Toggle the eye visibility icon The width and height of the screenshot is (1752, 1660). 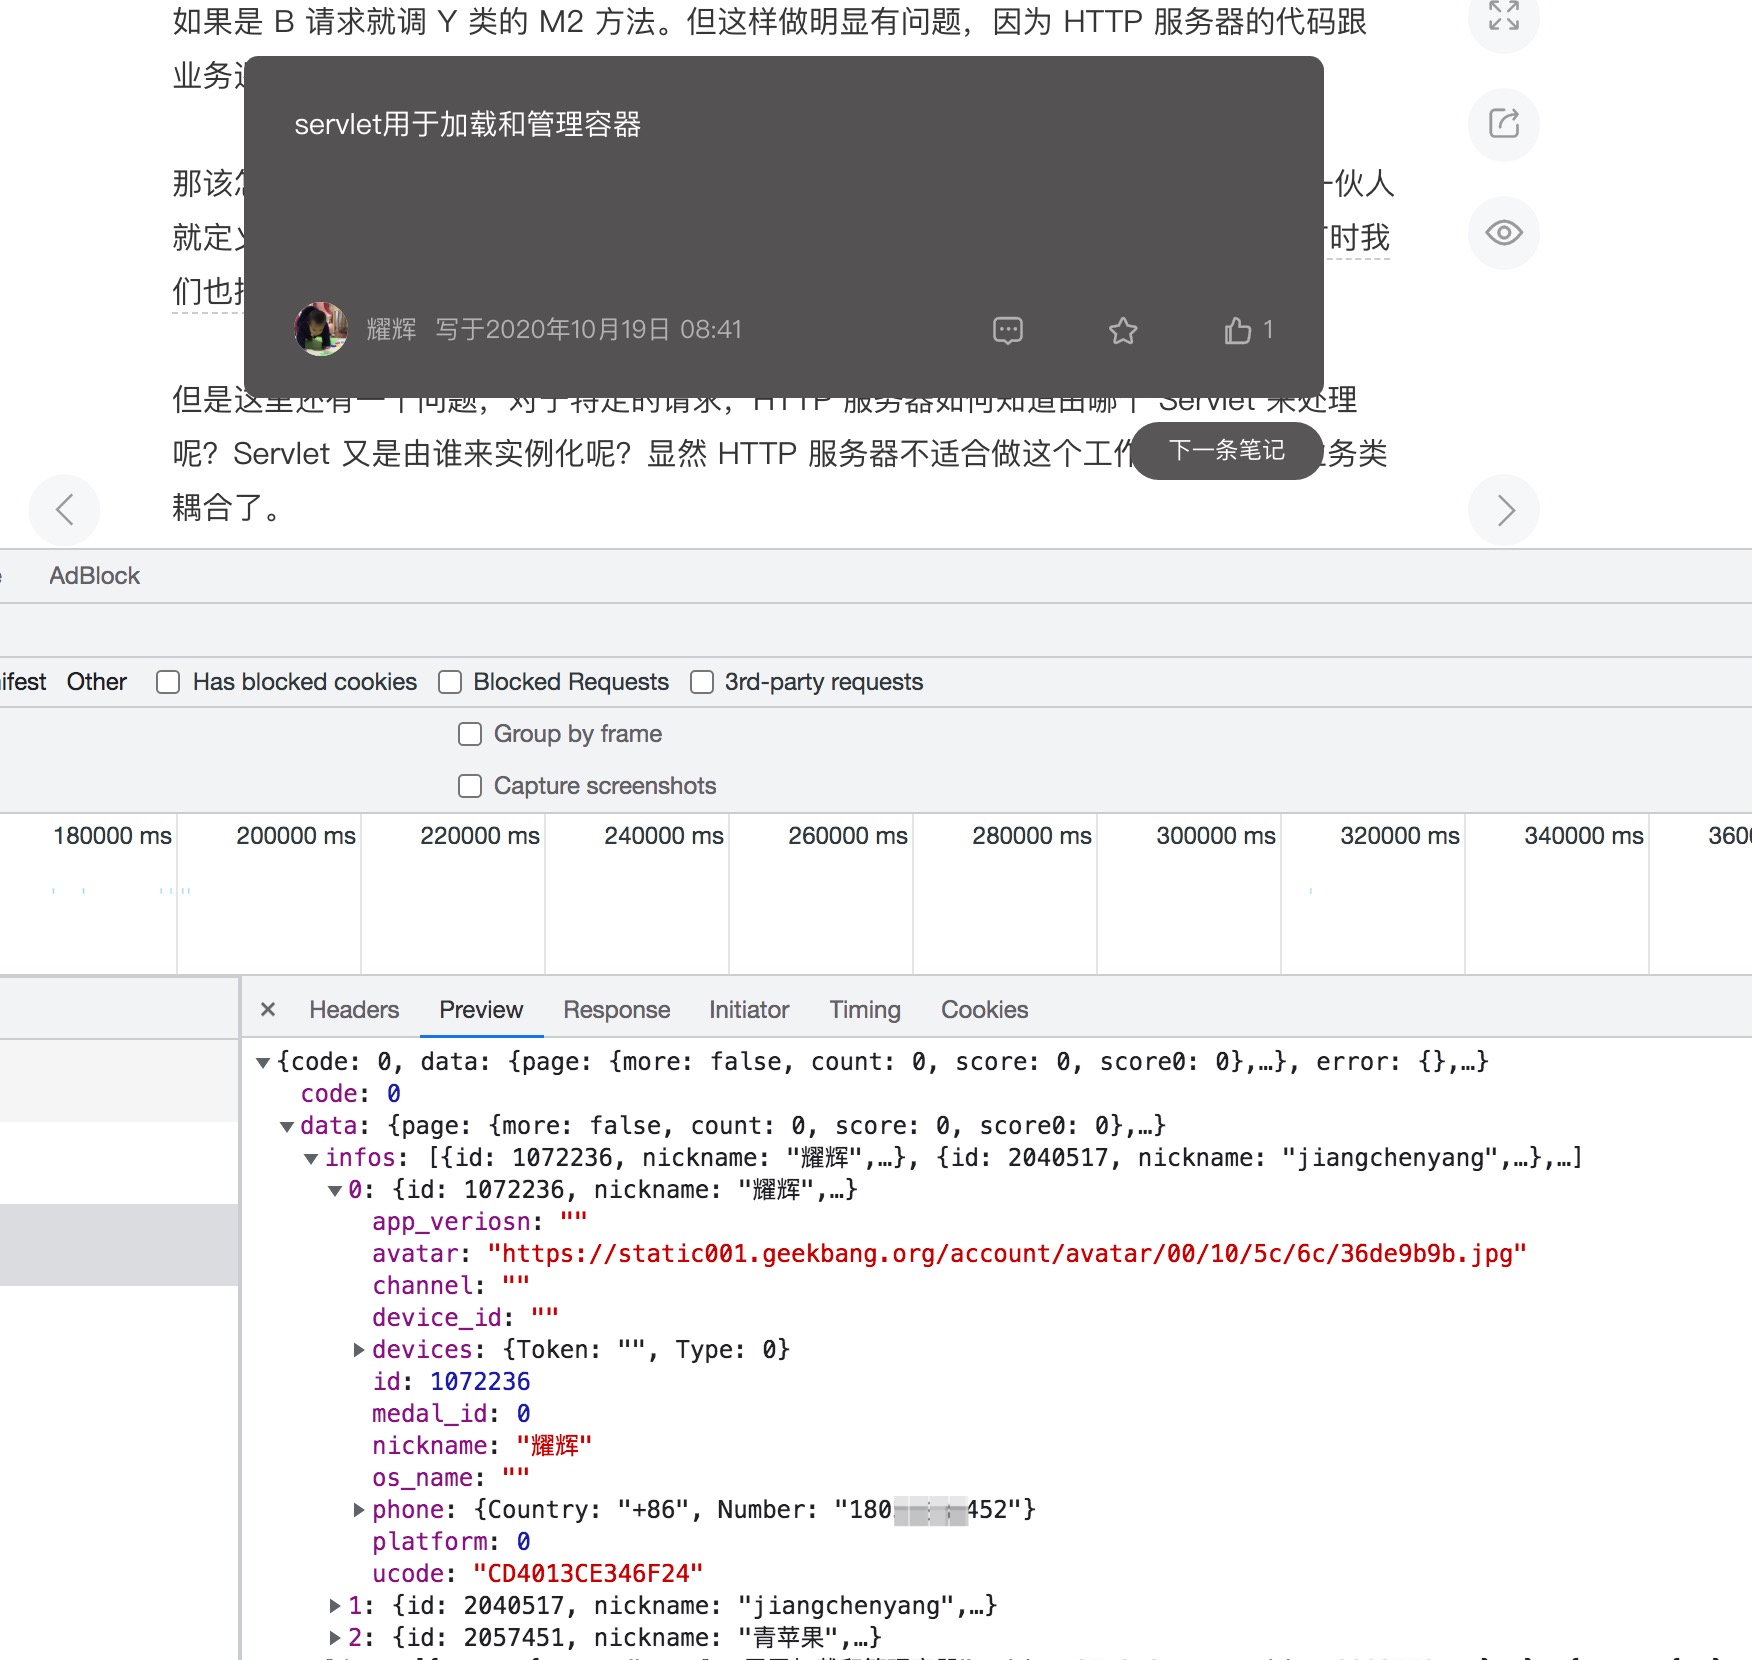pyautogui.click(x=1503, y=233)
